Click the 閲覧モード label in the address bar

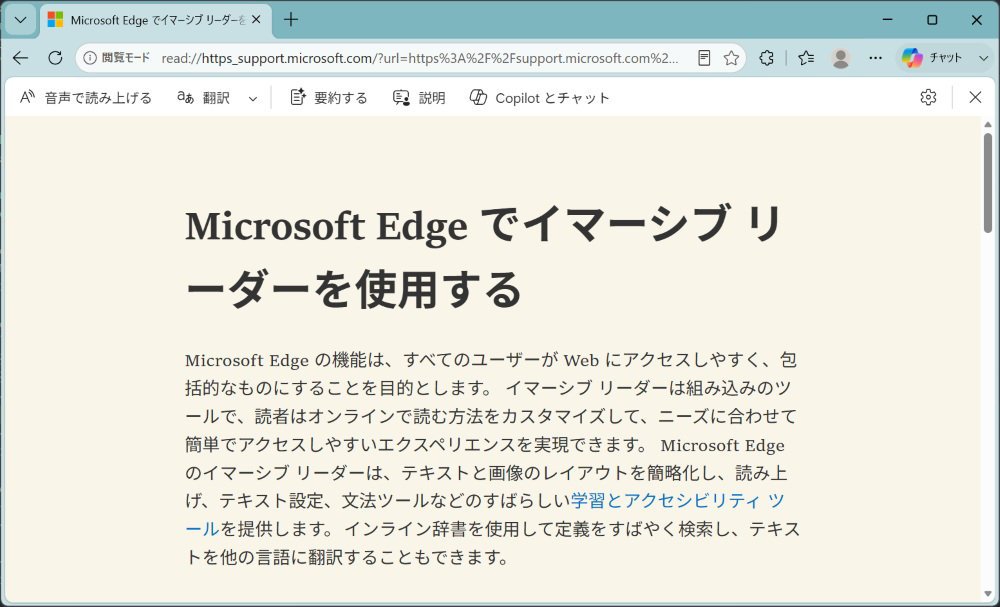point(126,58)
